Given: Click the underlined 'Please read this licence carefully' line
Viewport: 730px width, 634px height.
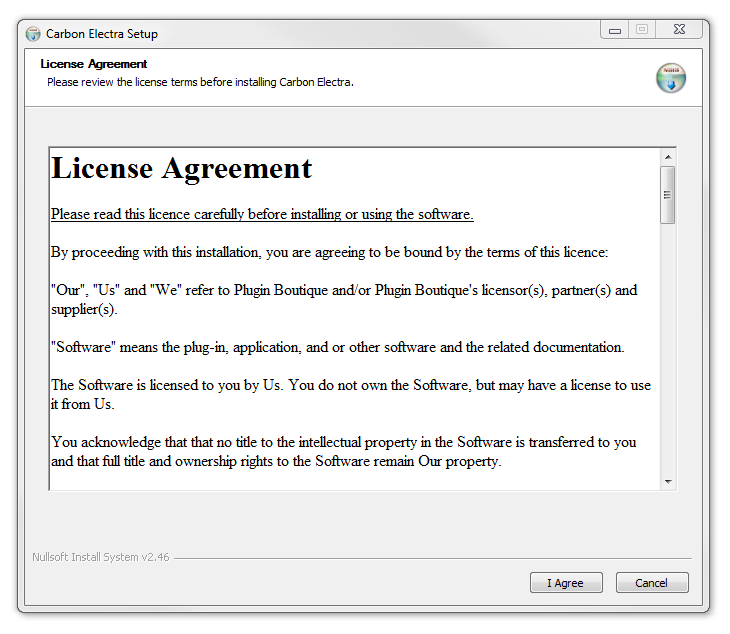Looking at the screenshot, I should (262, 214).
